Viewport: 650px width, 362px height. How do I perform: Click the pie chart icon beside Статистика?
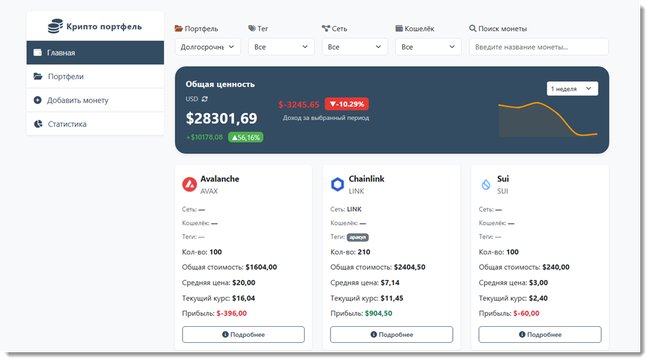[x=38, y=124]
